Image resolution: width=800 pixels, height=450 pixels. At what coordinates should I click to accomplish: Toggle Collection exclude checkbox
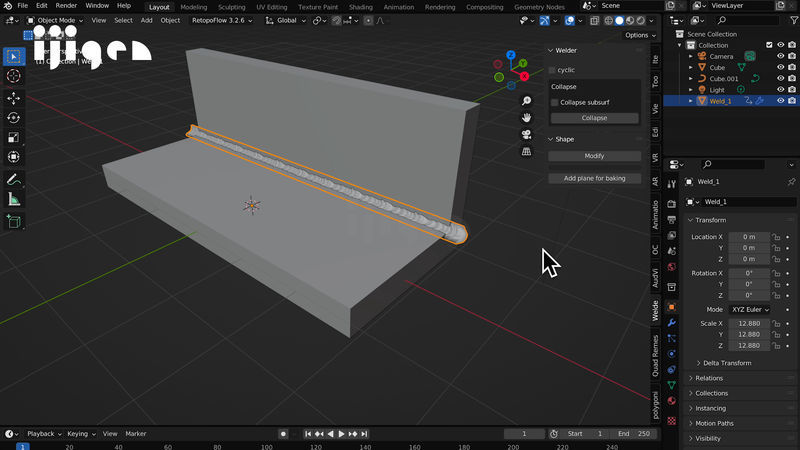click(x=769, y=45)
